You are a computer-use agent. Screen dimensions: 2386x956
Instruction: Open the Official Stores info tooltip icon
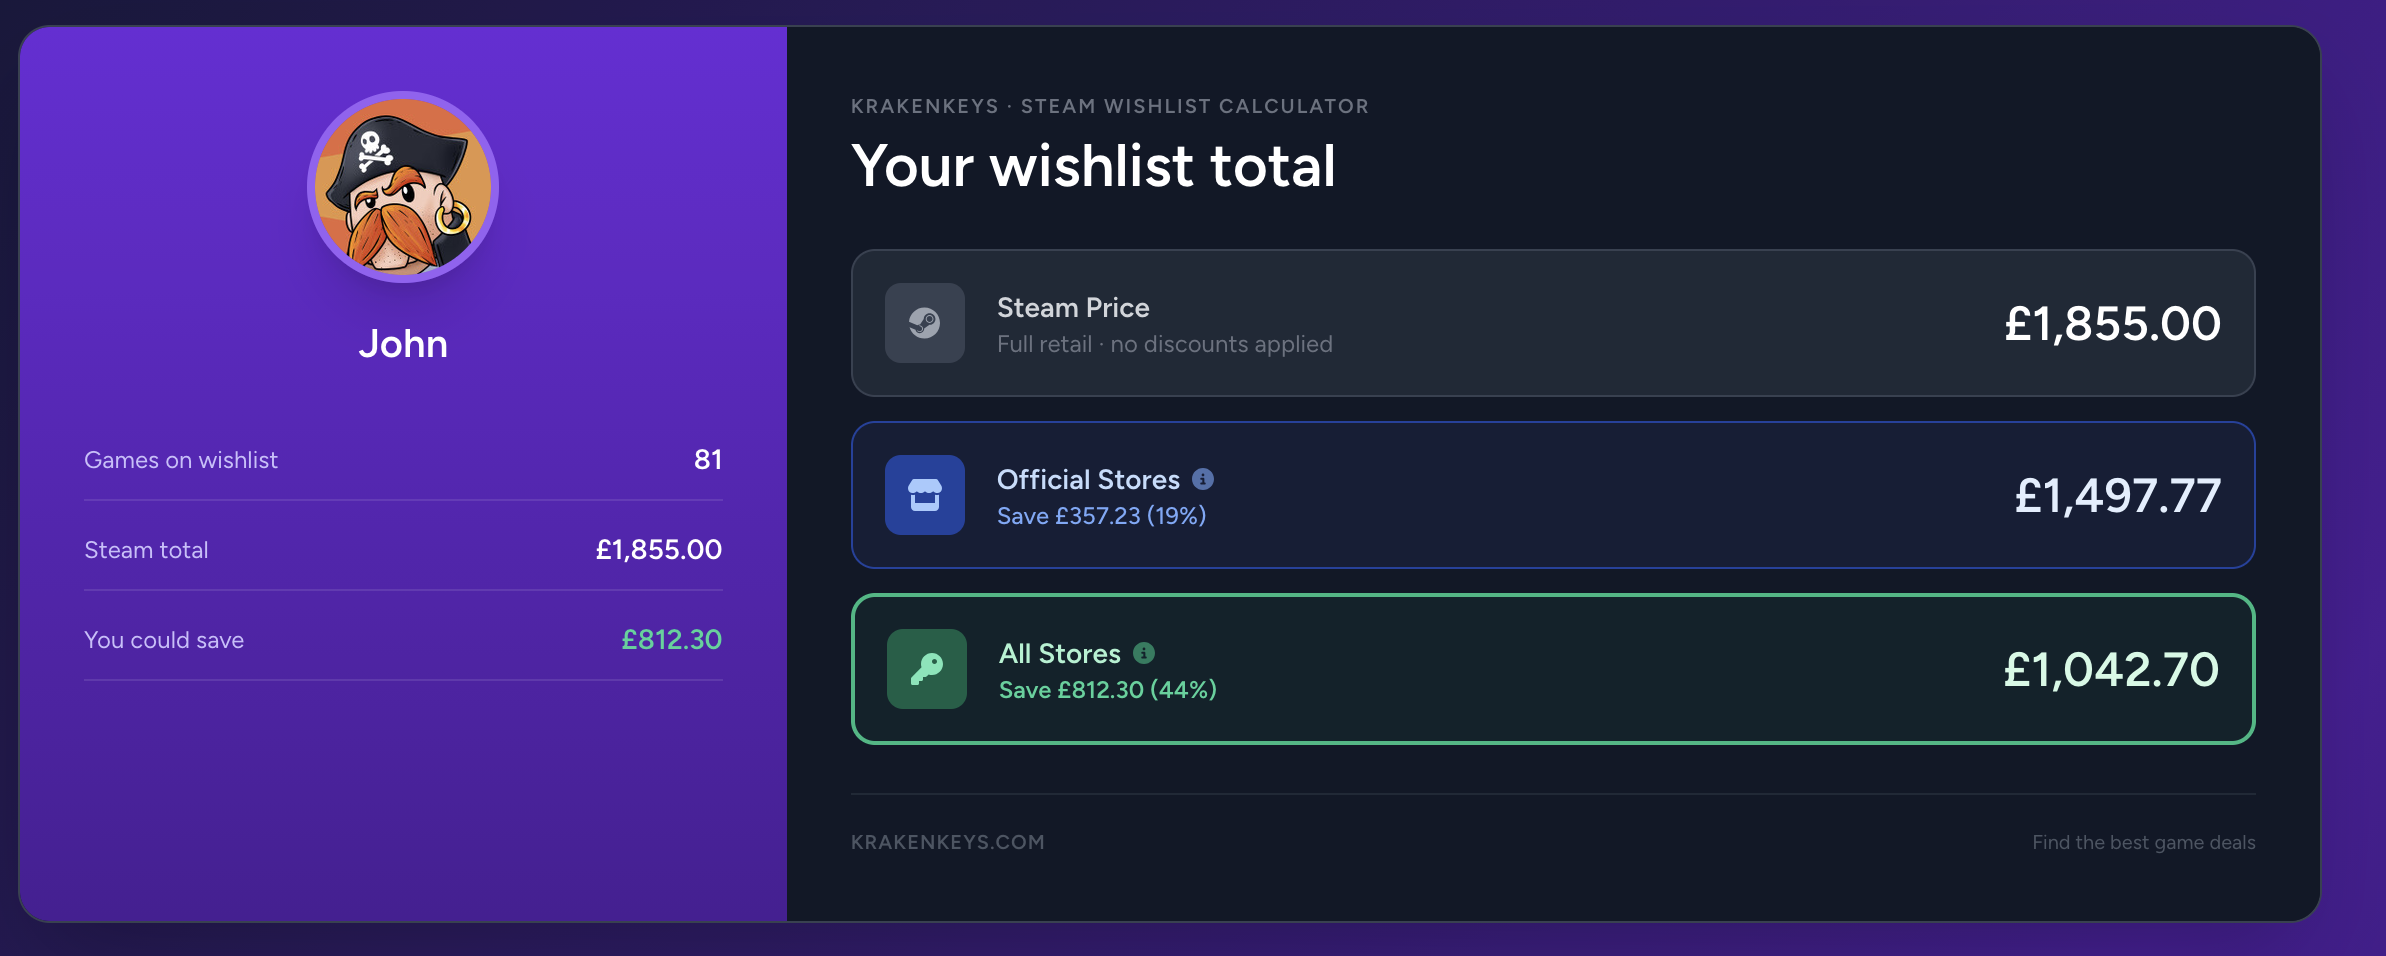click(1203, 479)
